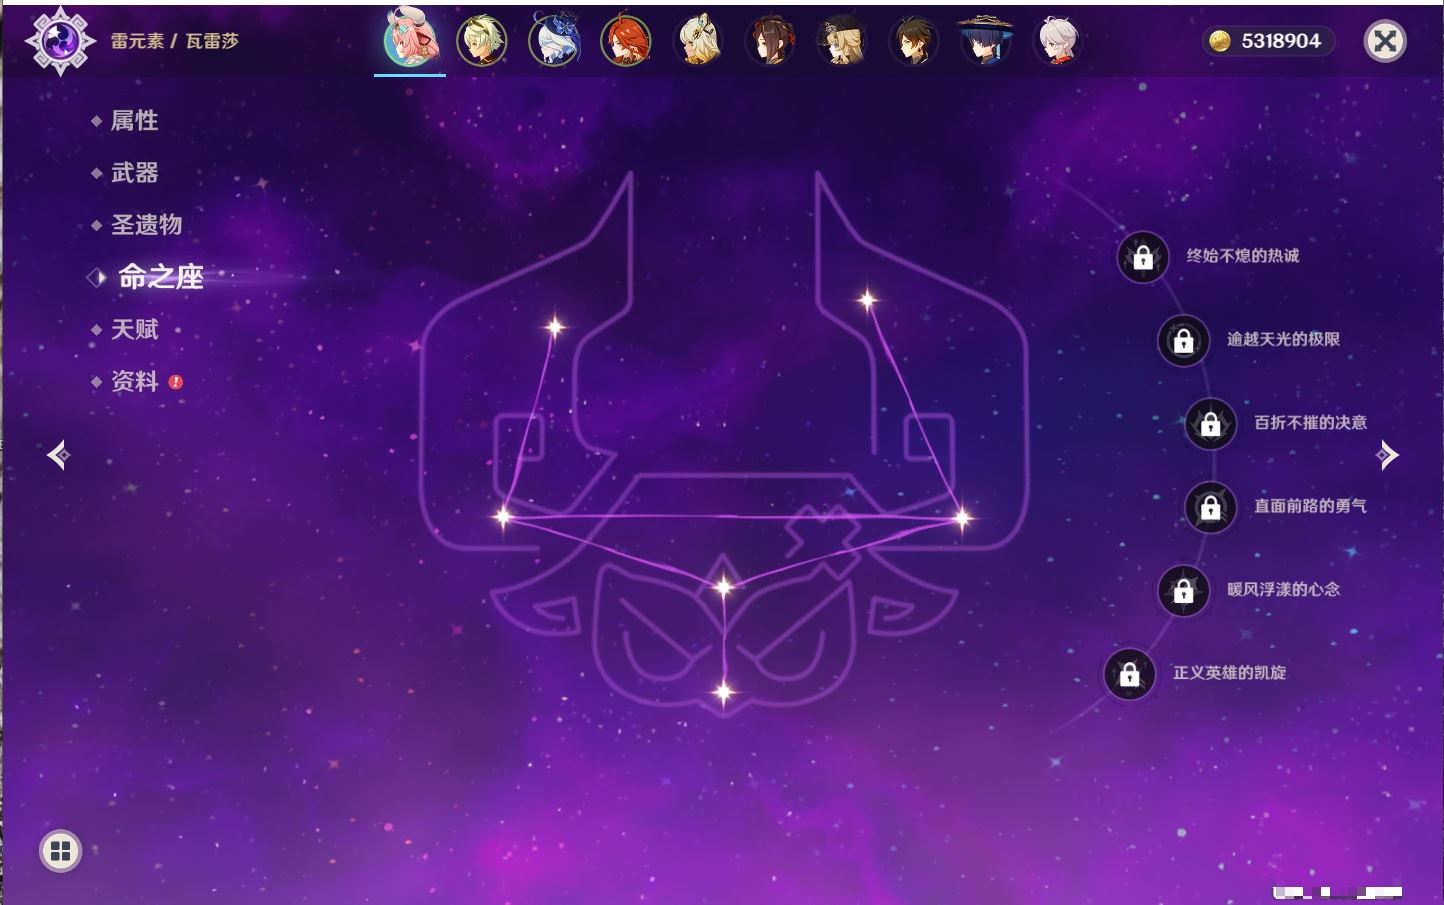Open constellation 逾越天光的极限
The width and height of the screenshot is (1444, 905).
tap(1283, 339)
